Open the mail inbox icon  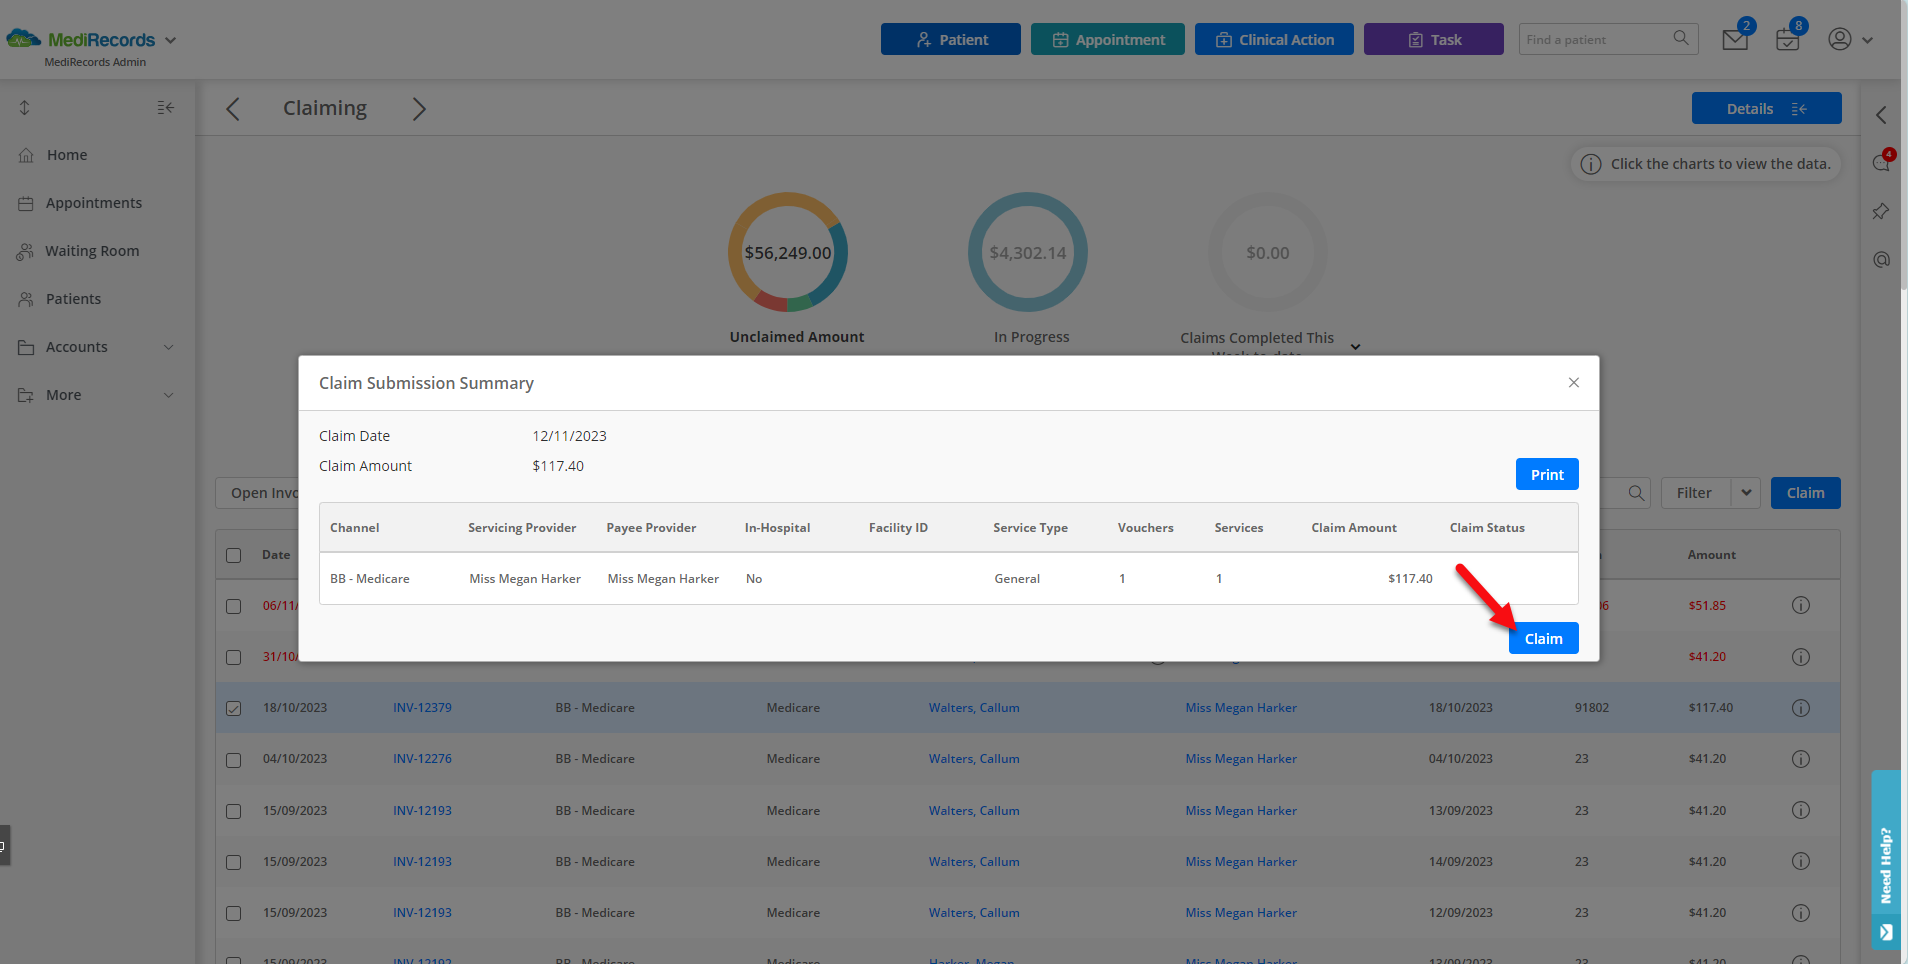point(1735,40)
